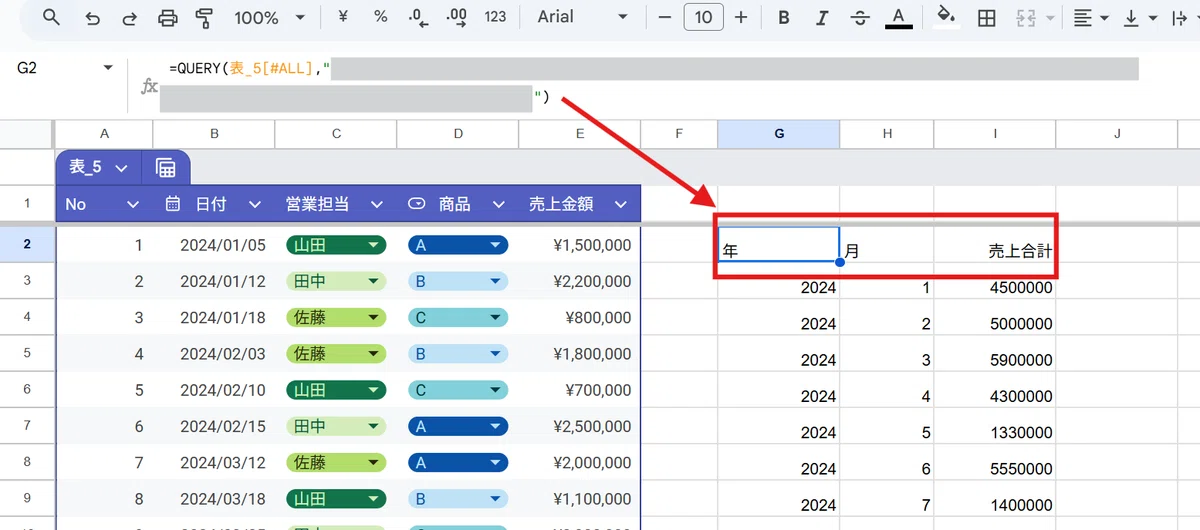Open the 営業担当 column header dropdown
The image size is (1200, 530).
pyautogui.click(x=377, y=204)
